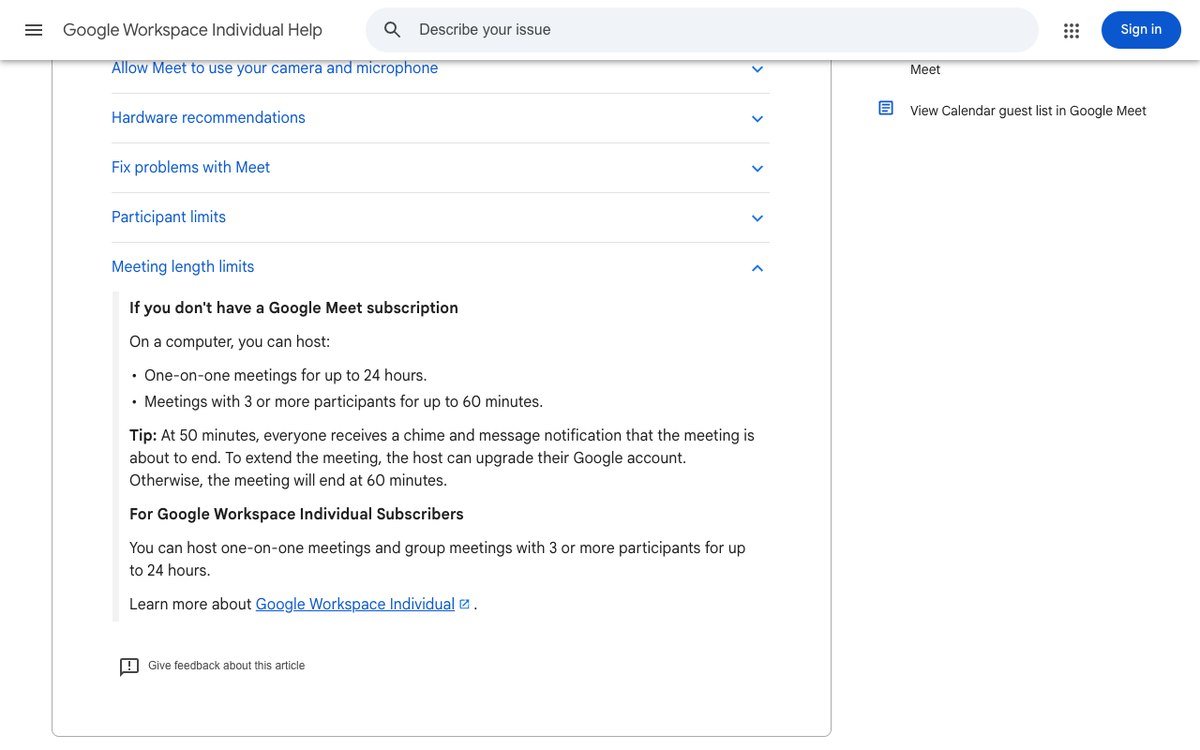Click the feedback speech bubble icon
This screenshot has height=750, width=1200.
coord(129,667)
